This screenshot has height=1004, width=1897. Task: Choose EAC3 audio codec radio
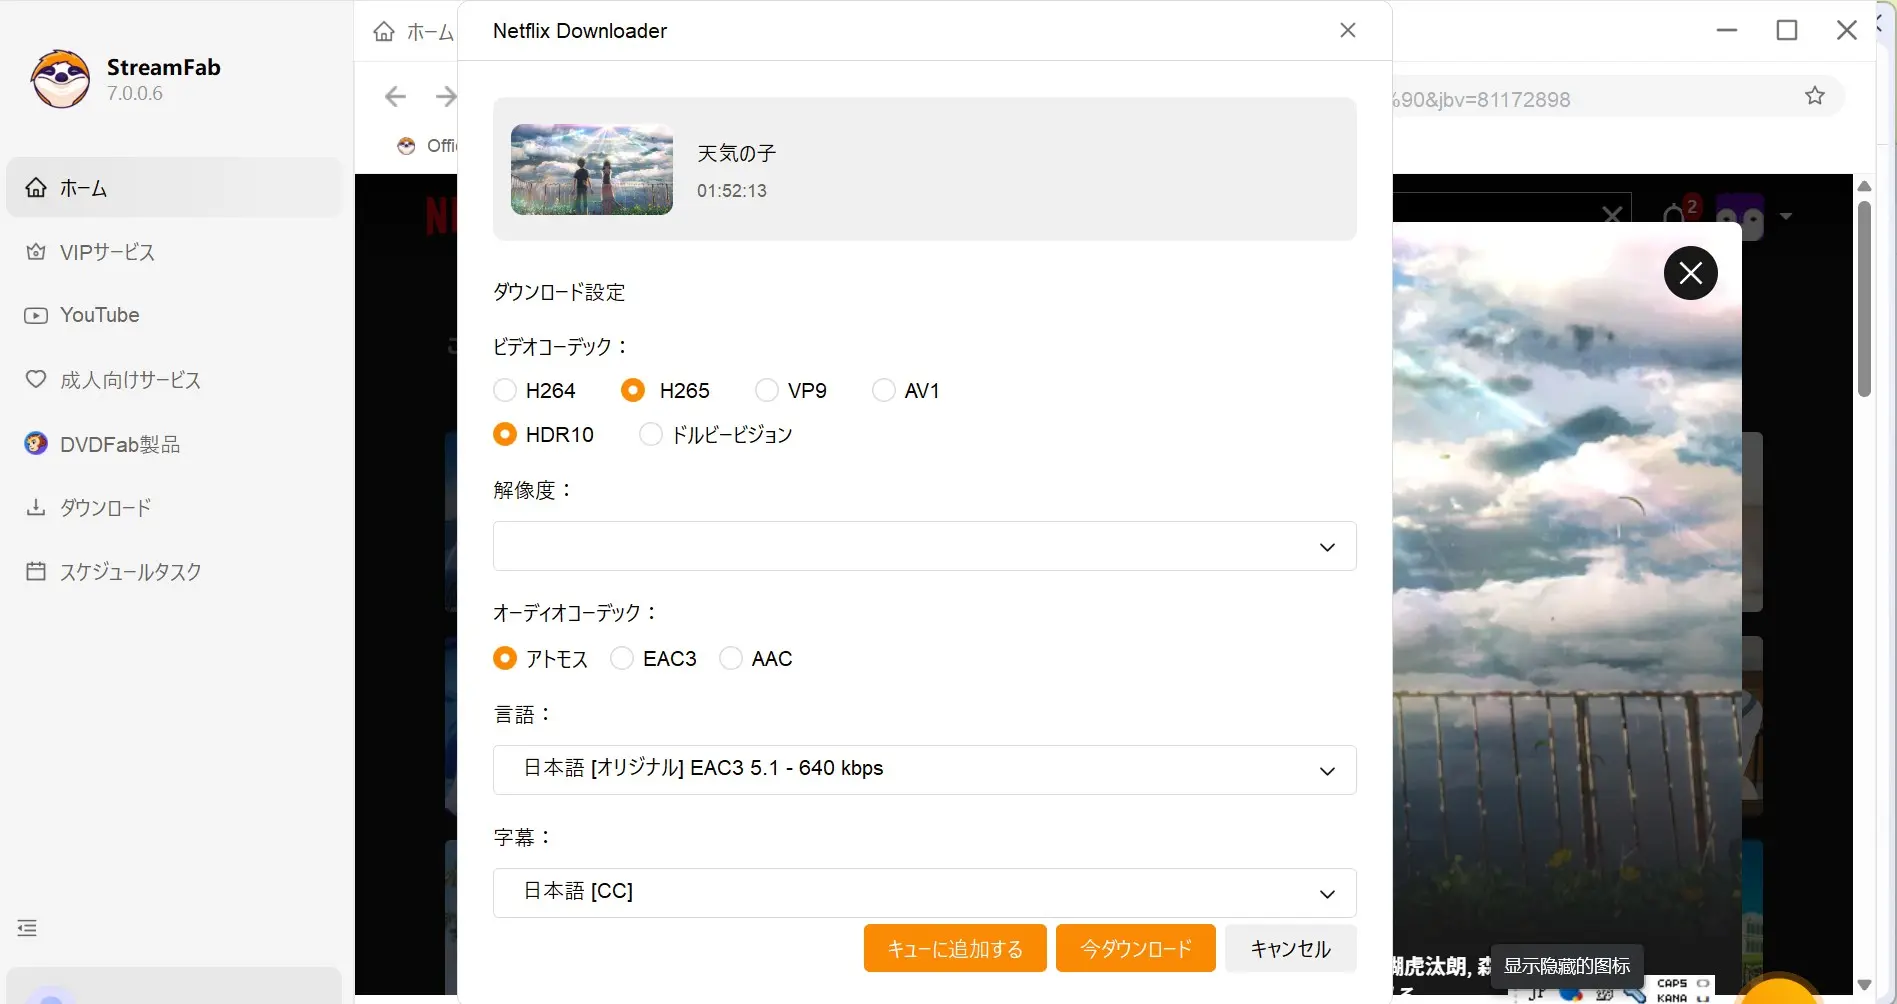coord(622,658)
